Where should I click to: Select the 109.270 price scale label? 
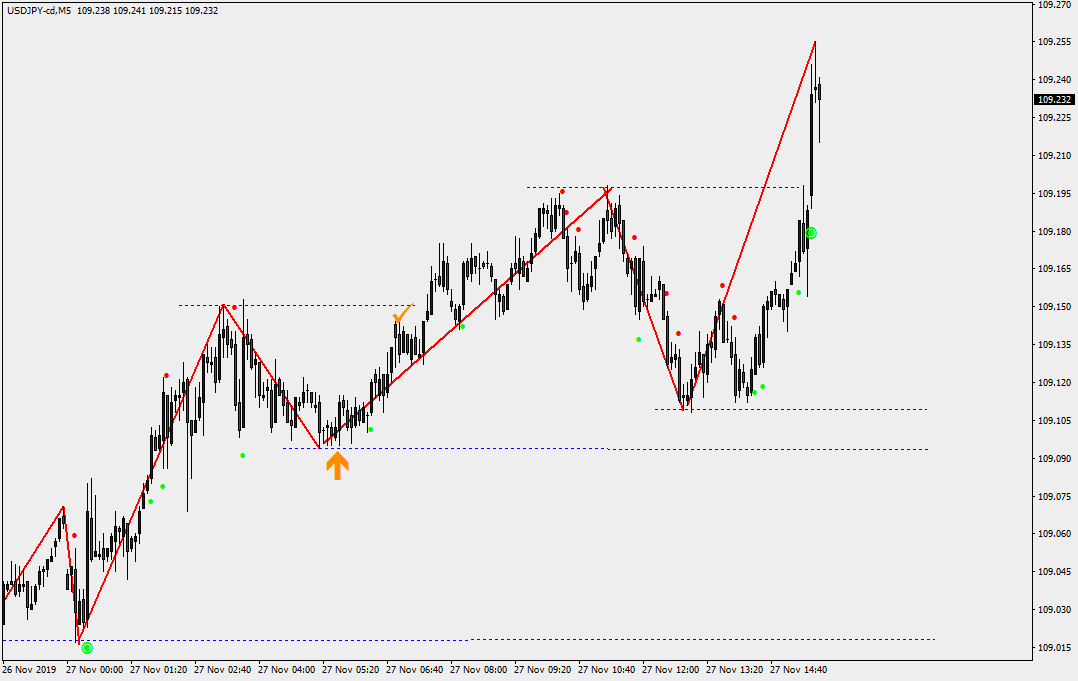point(1053,5)
